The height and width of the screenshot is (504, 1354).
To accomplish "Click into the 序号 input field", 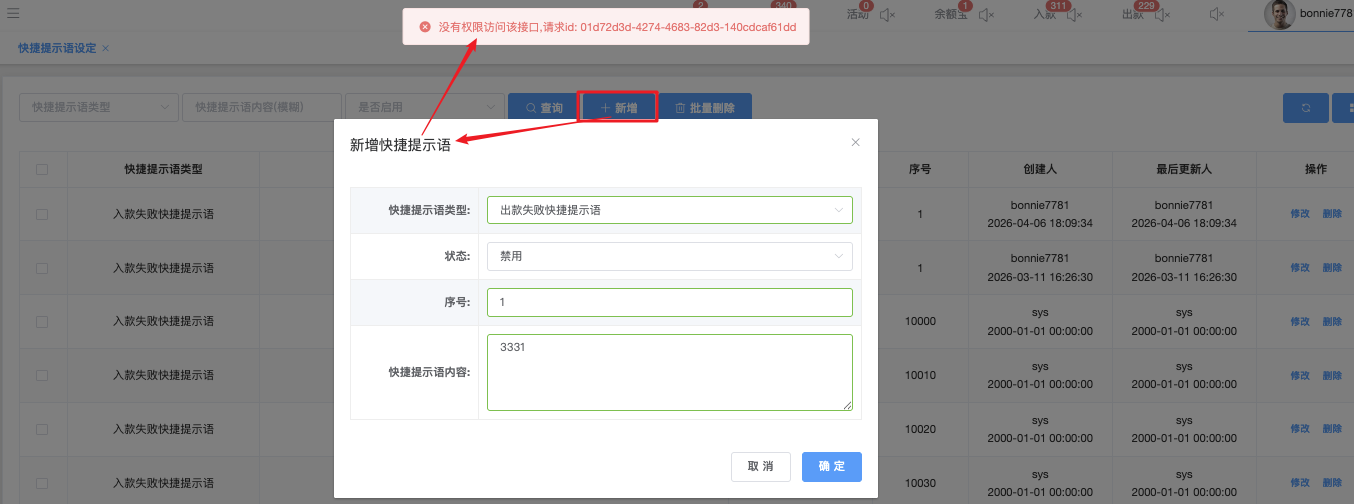I will coord(669,302).
